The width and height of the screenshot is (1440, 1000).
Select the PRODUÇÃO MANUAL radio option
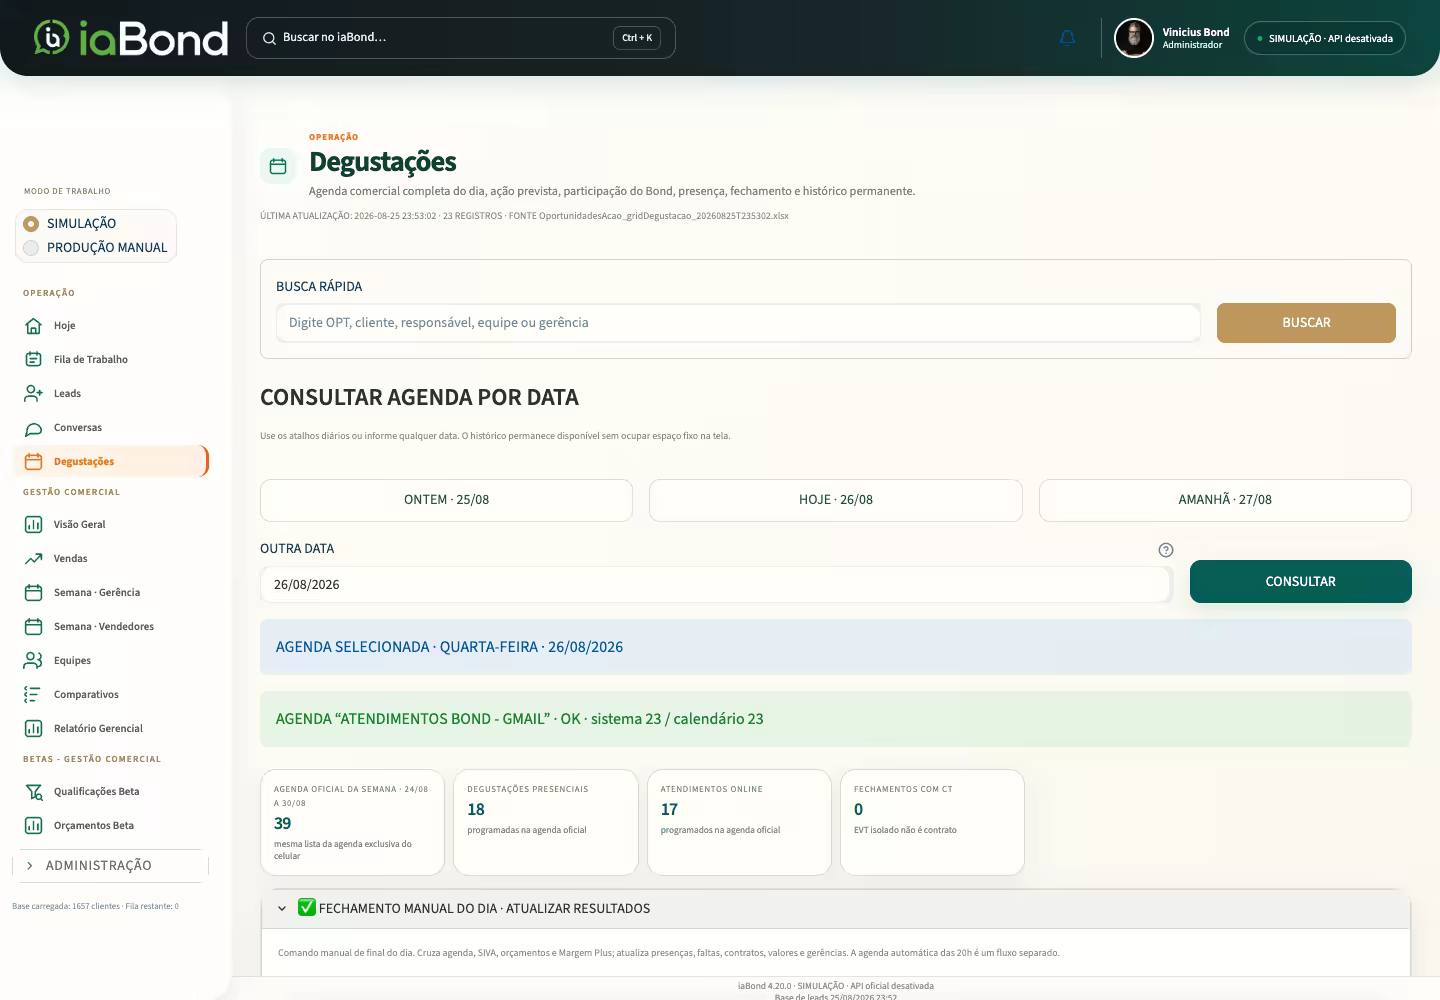(x=31, y=248)
